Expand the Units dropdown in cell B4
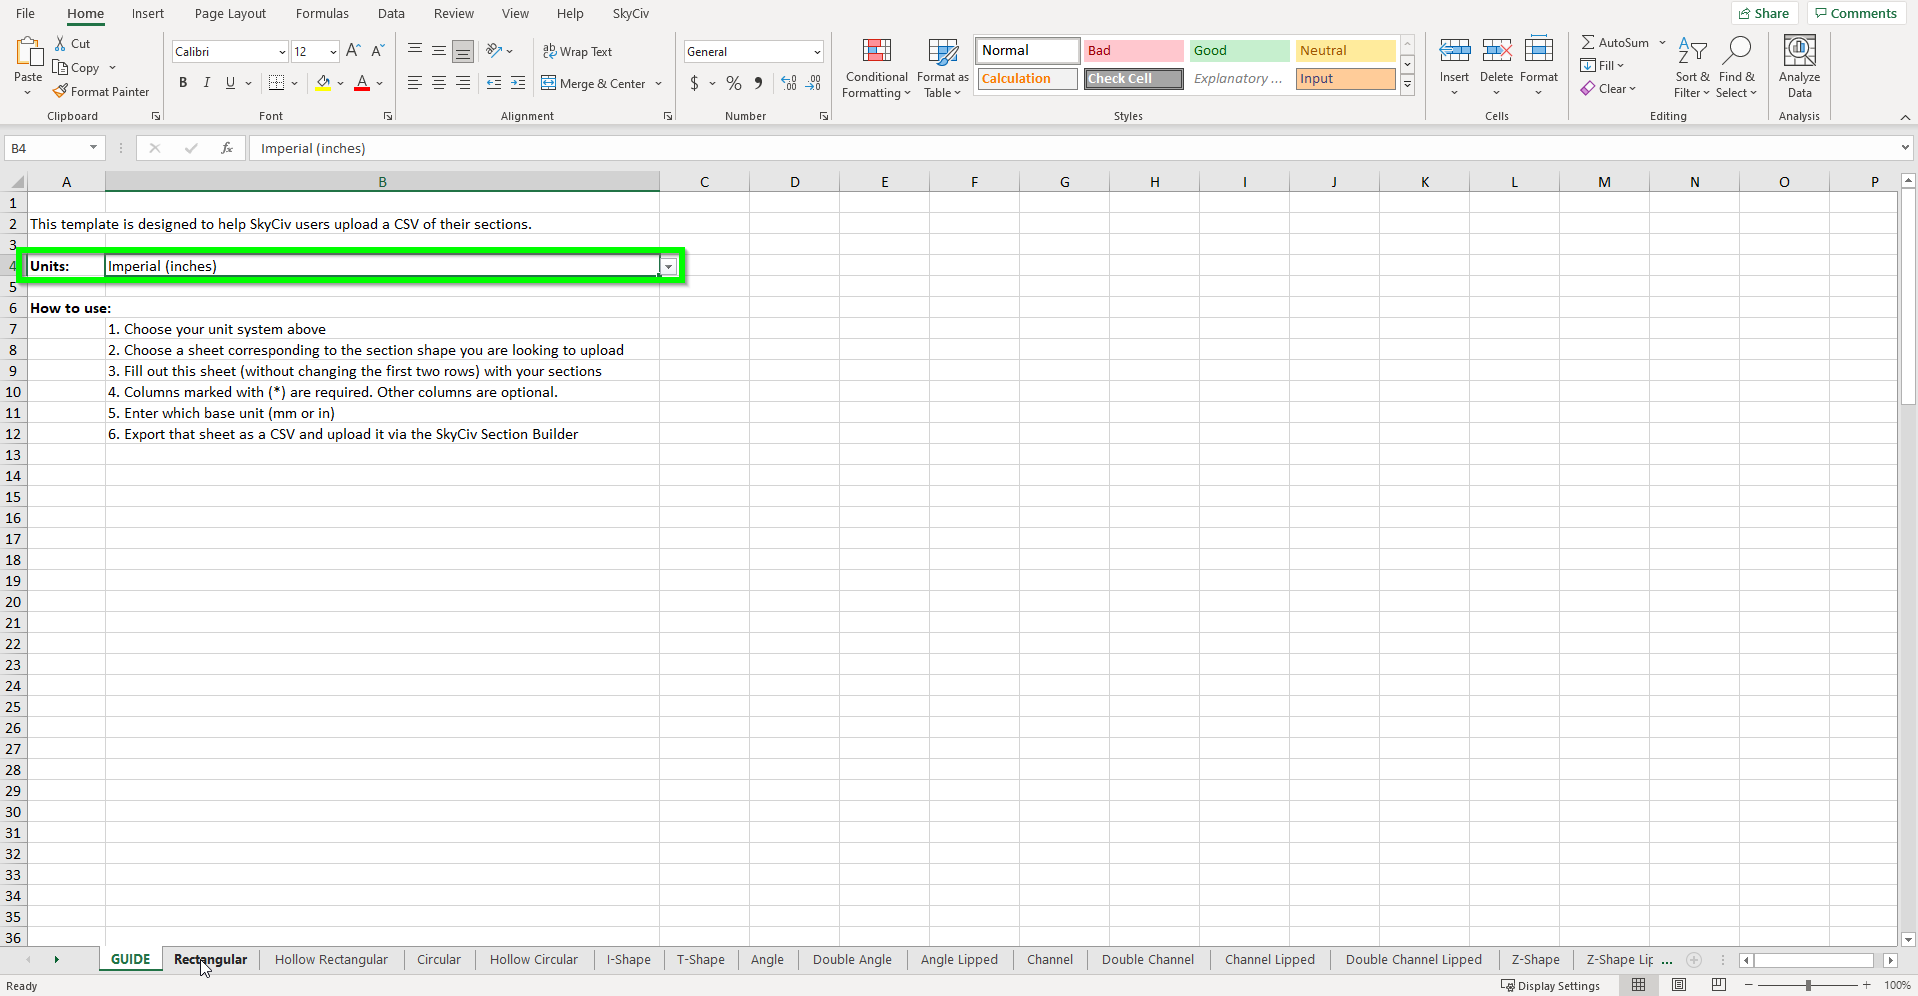This screenshot has width=1918, height=996. coord(669,266)
